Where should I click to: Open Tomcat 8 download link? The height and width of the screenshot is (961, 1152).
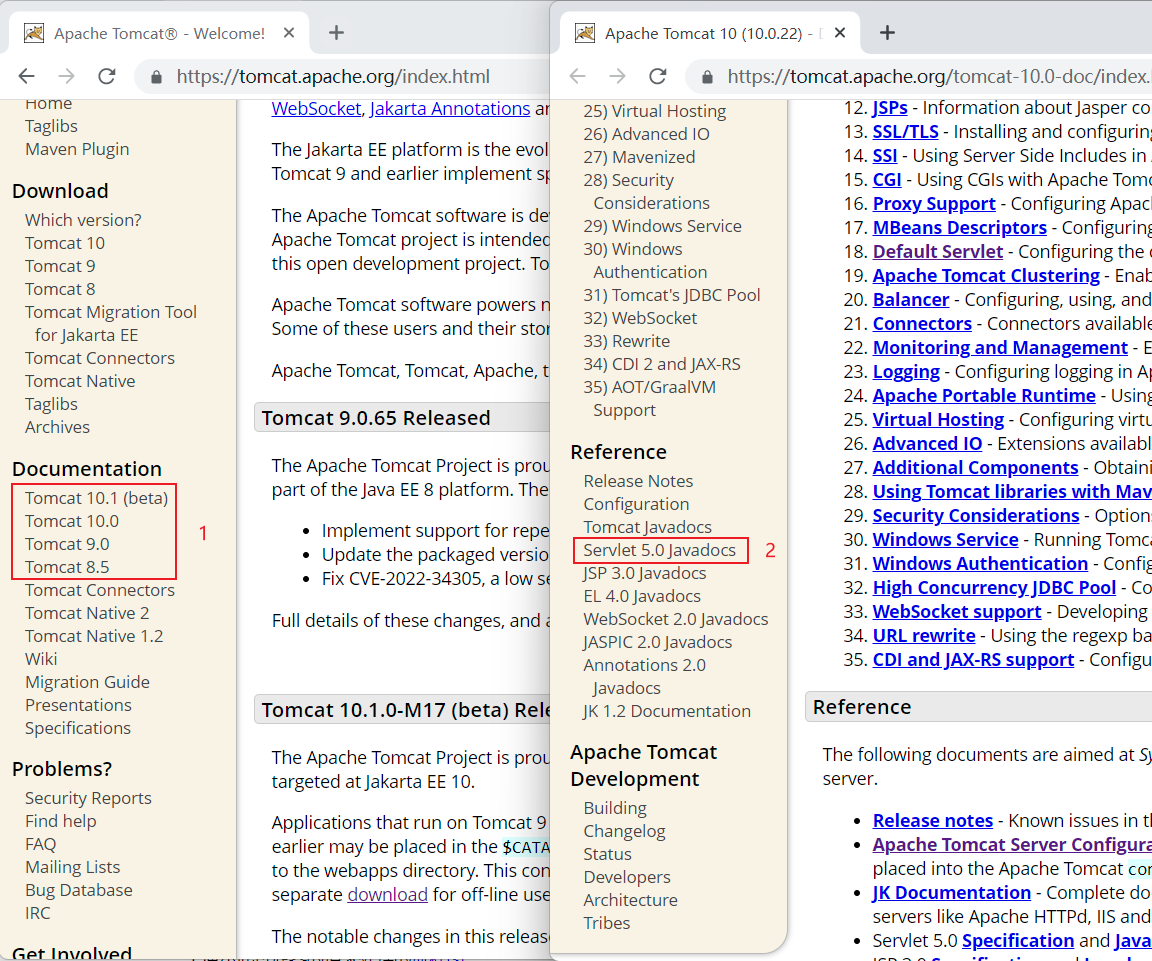(60, 289)
